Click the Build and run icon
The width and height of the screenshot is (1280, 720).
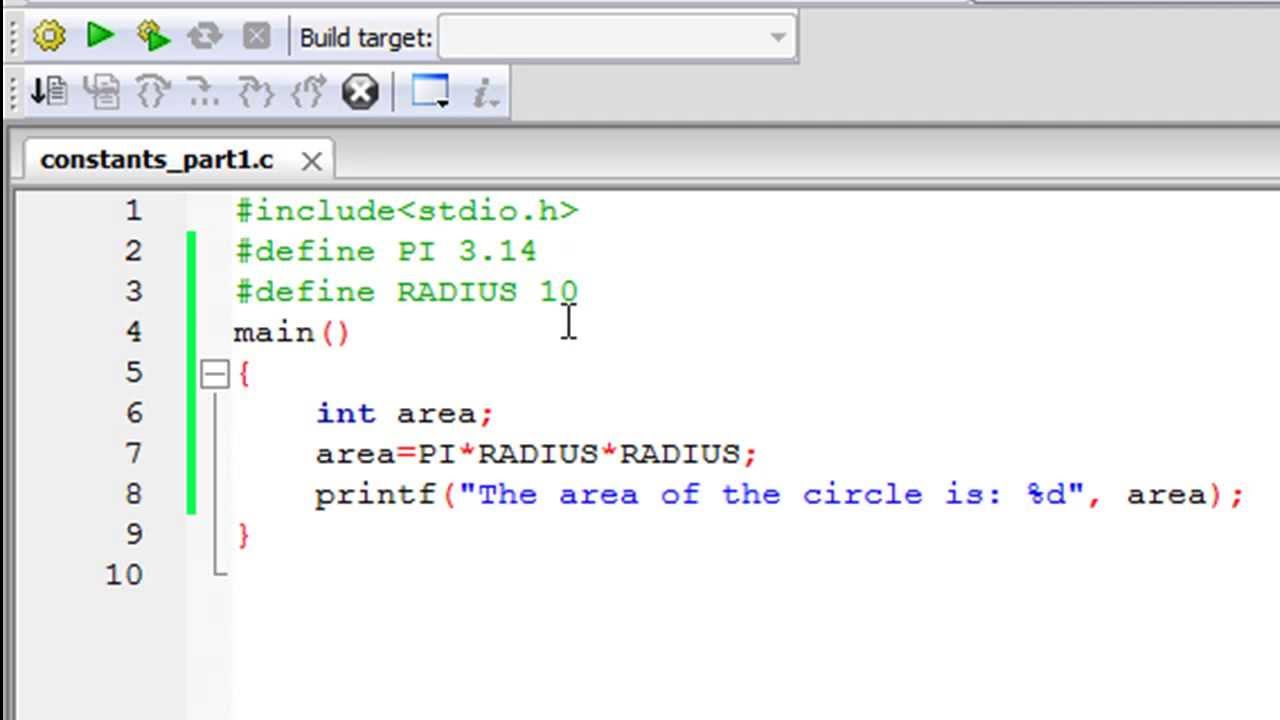click(152, 37)
